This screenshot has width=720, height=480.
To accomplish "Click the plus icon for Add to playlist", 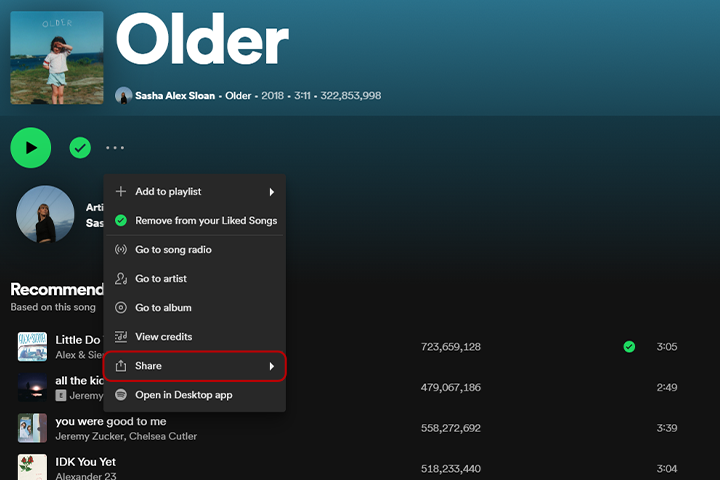I will click(x=121, y=192).
